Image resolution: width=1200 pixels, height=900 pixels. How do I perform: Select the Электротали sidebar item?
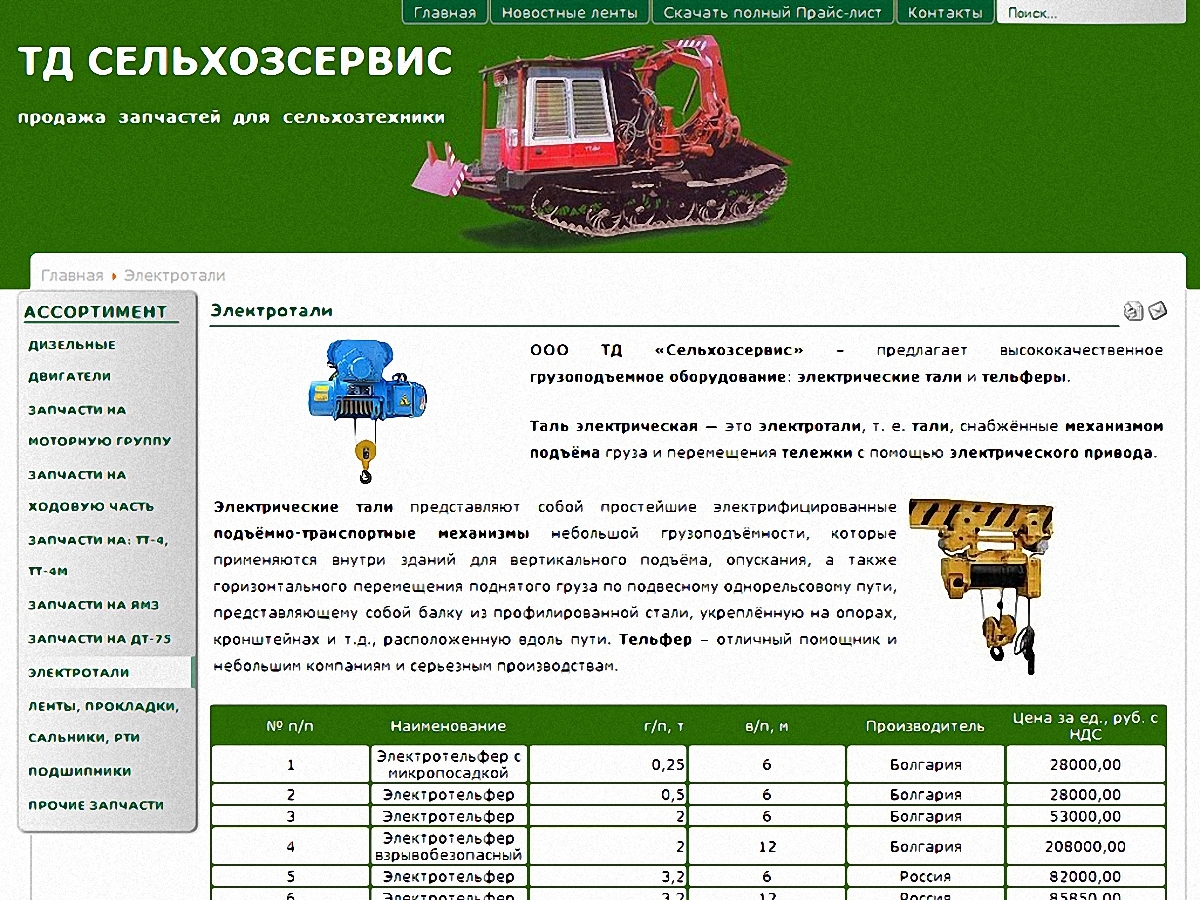point(107,672)
